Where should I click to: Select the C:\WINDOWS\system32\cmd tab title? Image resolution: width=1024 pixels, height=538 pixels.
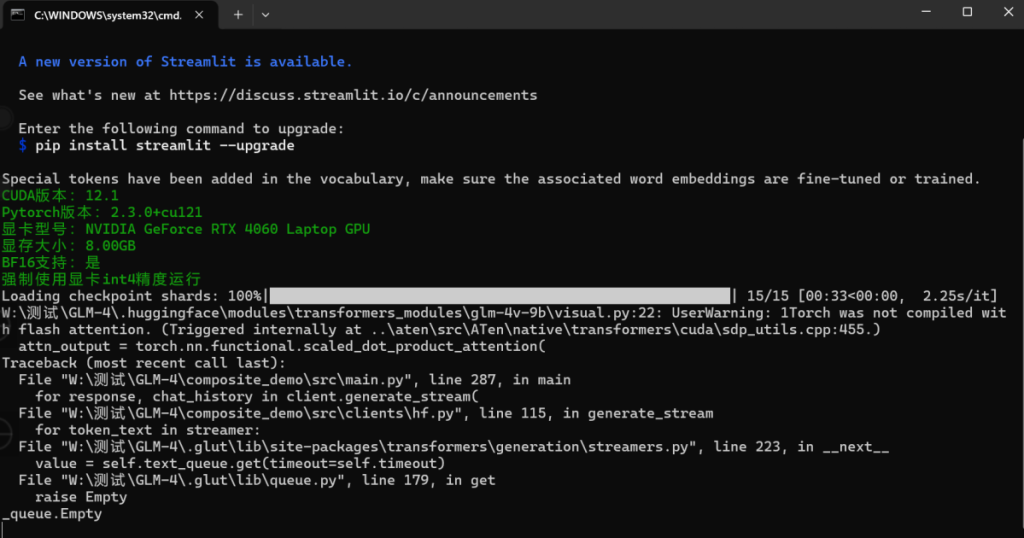pyautogui.click(x=104, y=15)
